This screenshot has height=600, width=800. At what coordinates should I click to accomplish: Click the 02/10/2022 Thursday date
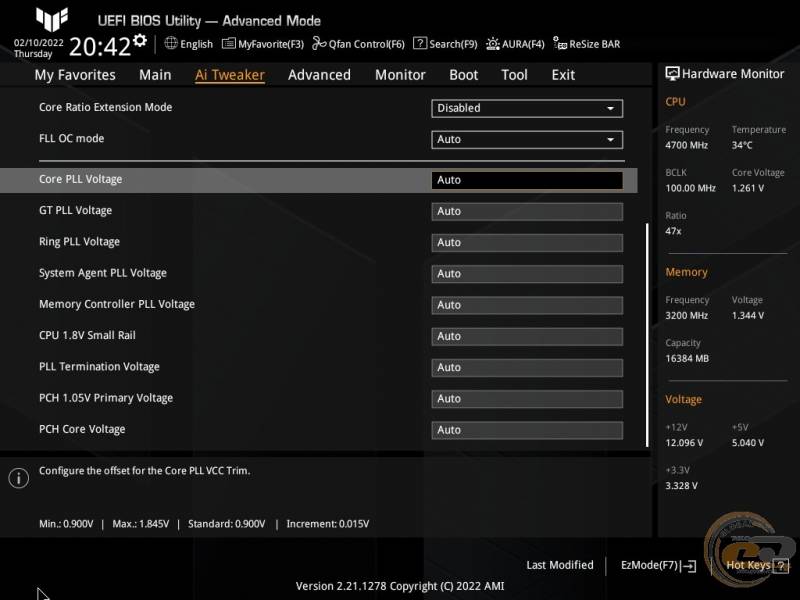click(38, 48)
